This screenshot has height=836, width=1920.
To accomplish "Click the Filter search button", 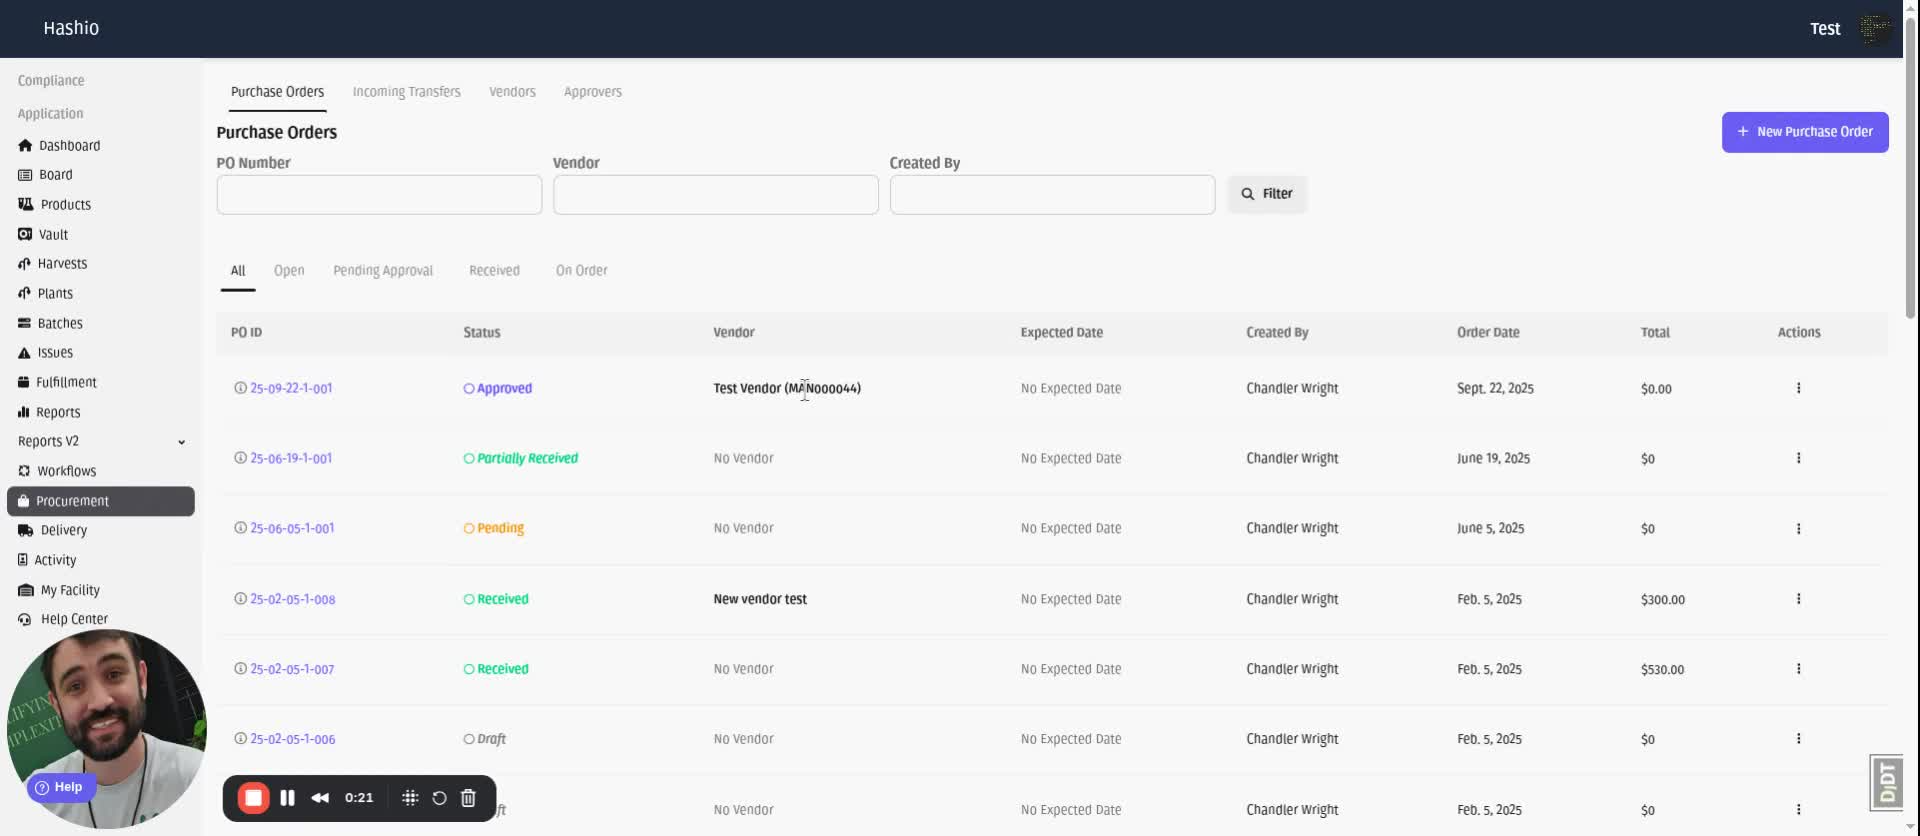I will point(1267,194).
